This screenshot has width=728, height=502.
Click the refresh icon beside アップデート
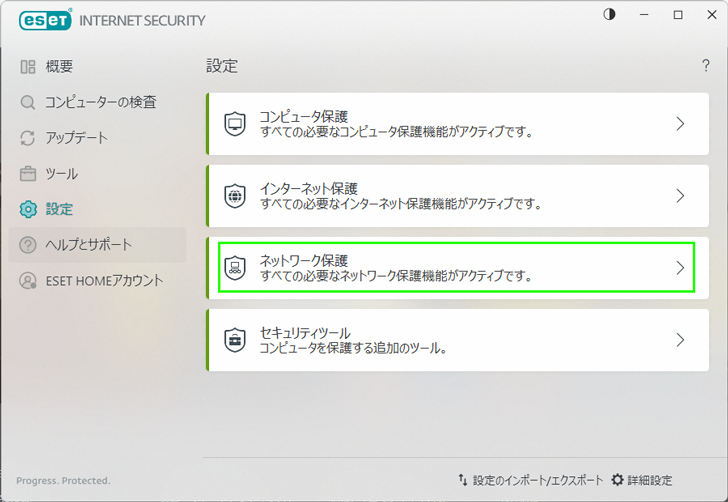tap(28, 138)
